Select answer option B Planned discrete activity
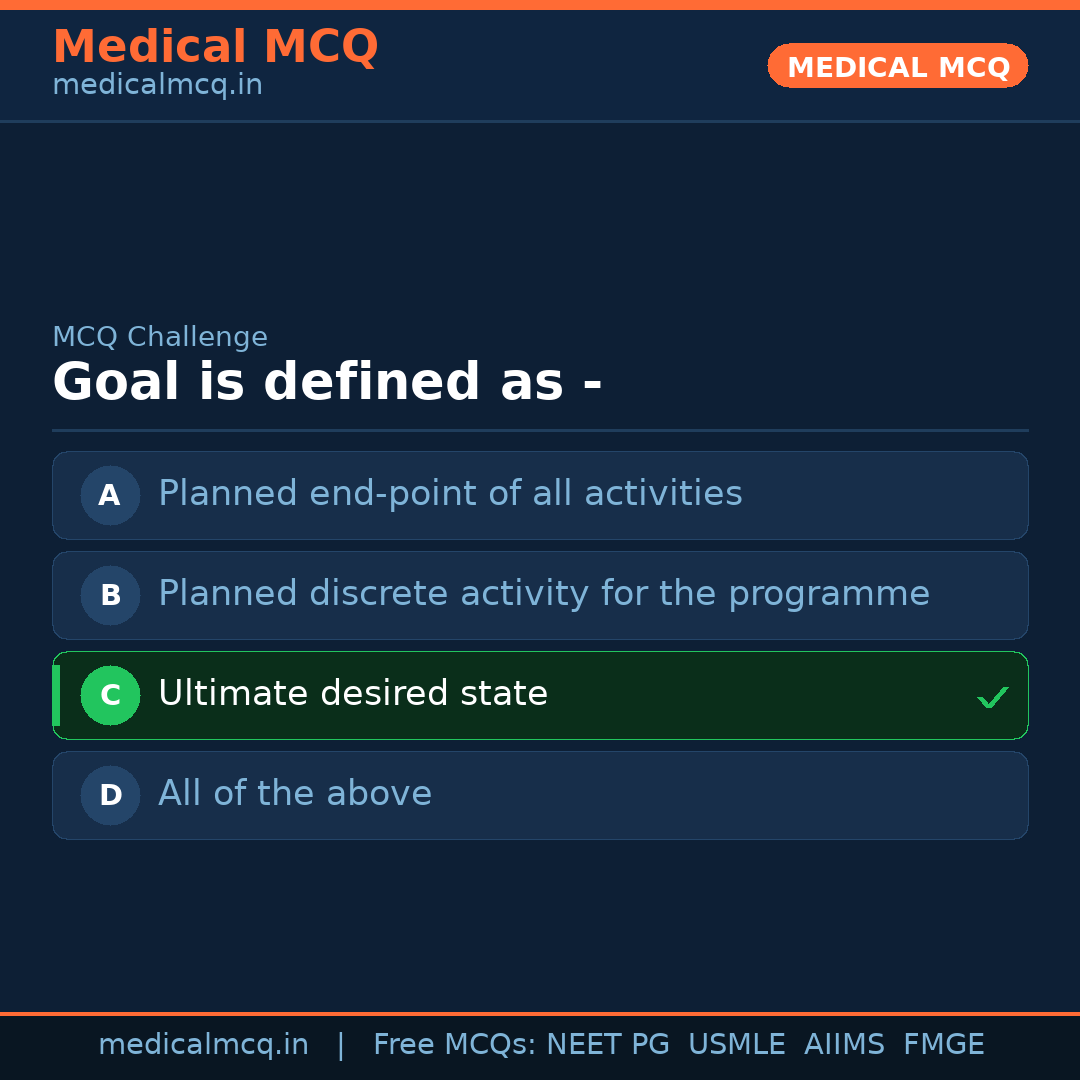The width and height of the screenshot is (1080, 1080). (x=540, y=595)
